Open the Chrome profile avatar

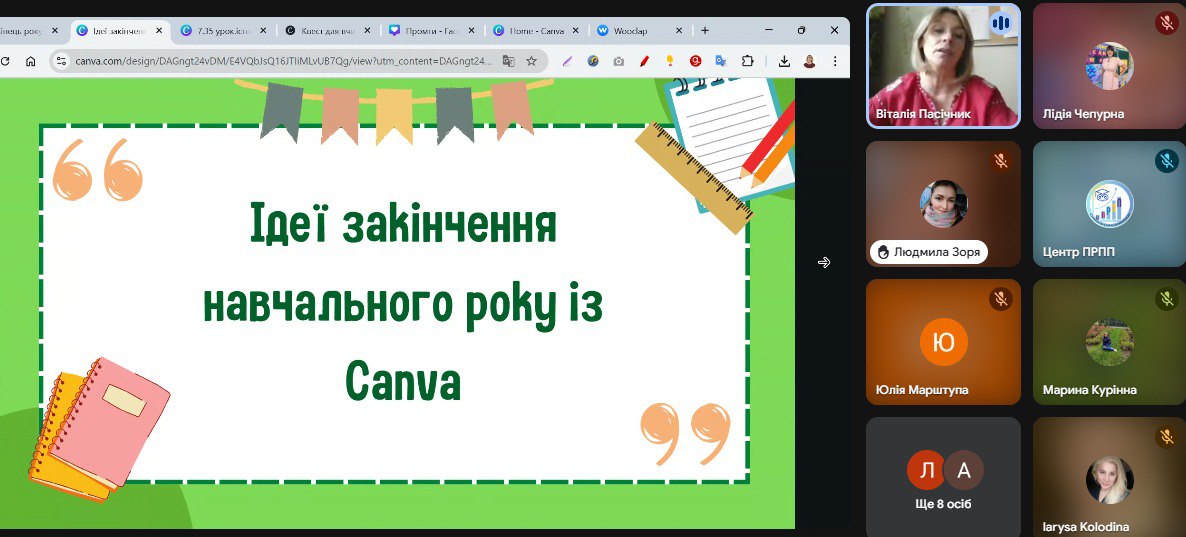click(809, 61)
